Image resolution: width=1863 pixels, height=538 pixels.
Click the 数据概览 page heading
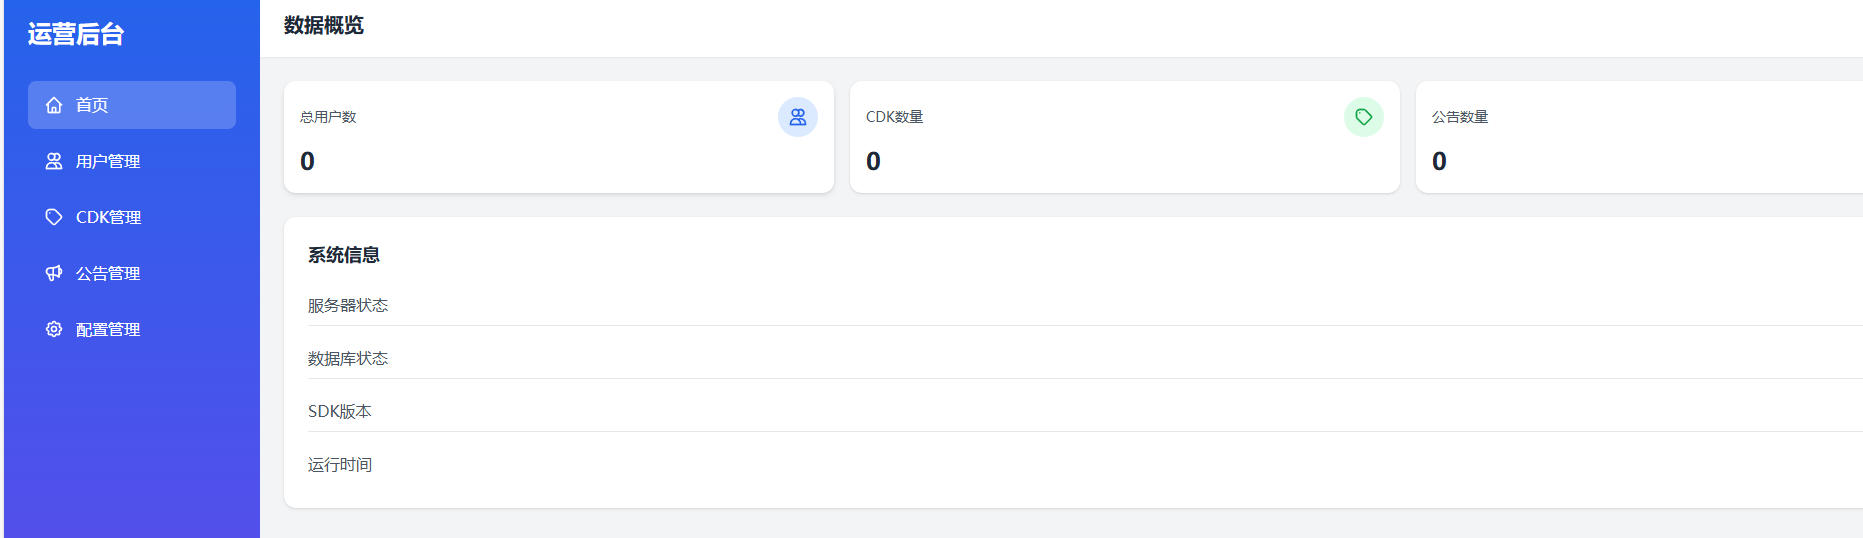coord(324,26)
